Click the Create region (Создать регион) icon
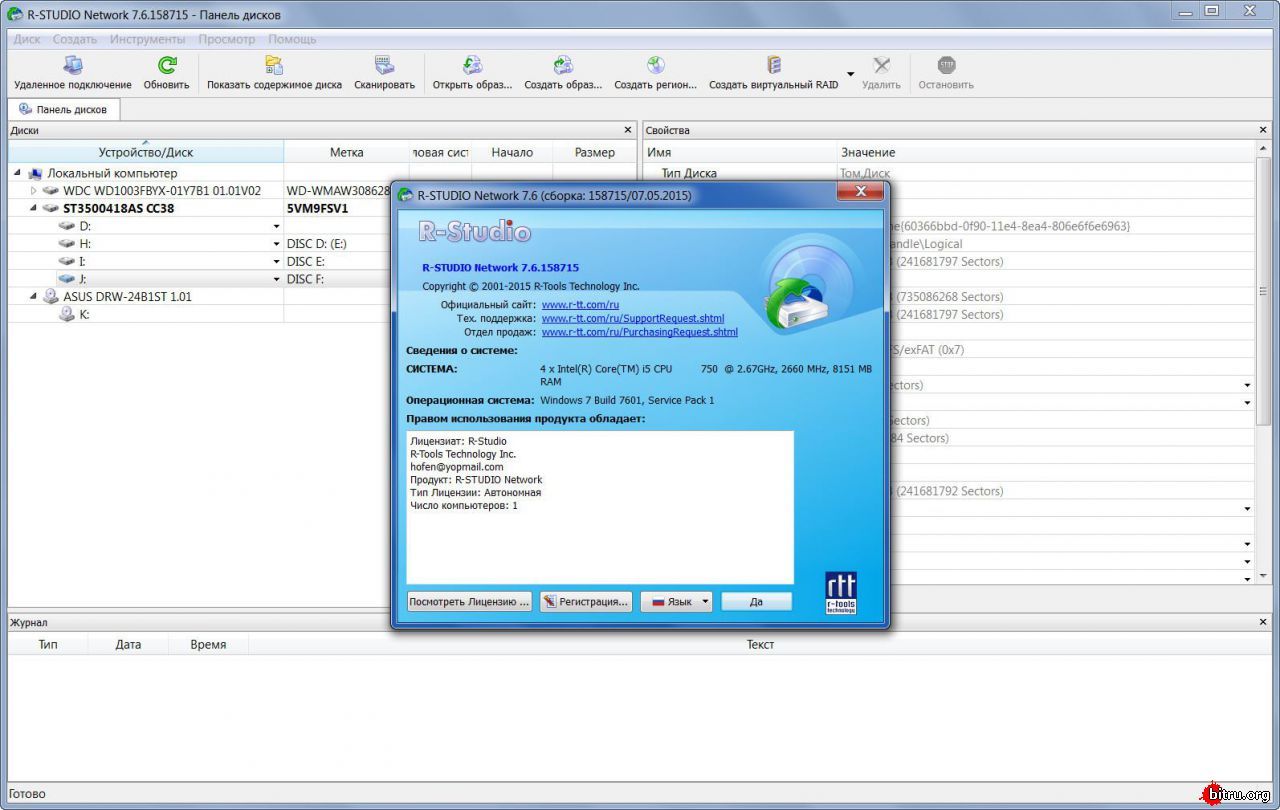Image resolution: width=1280 pixels, height=810 pixels. click(x=656, y=65)
